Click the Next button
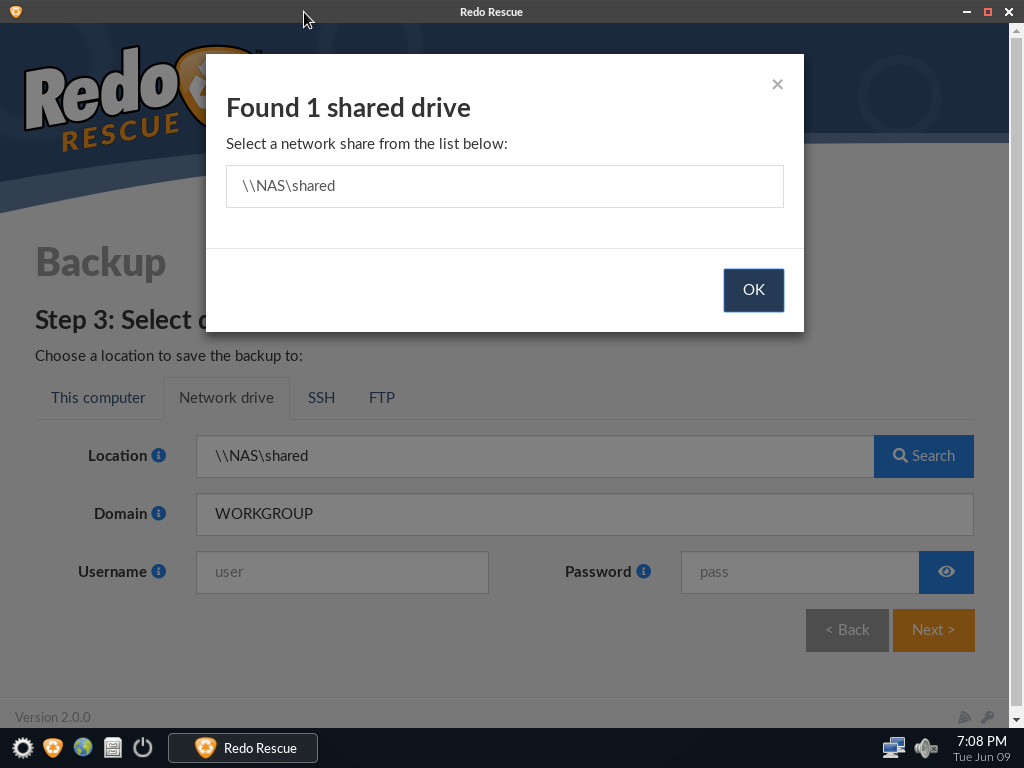Screen dimensions: 1024x768 pyautogui.click(x=934, y=630)
